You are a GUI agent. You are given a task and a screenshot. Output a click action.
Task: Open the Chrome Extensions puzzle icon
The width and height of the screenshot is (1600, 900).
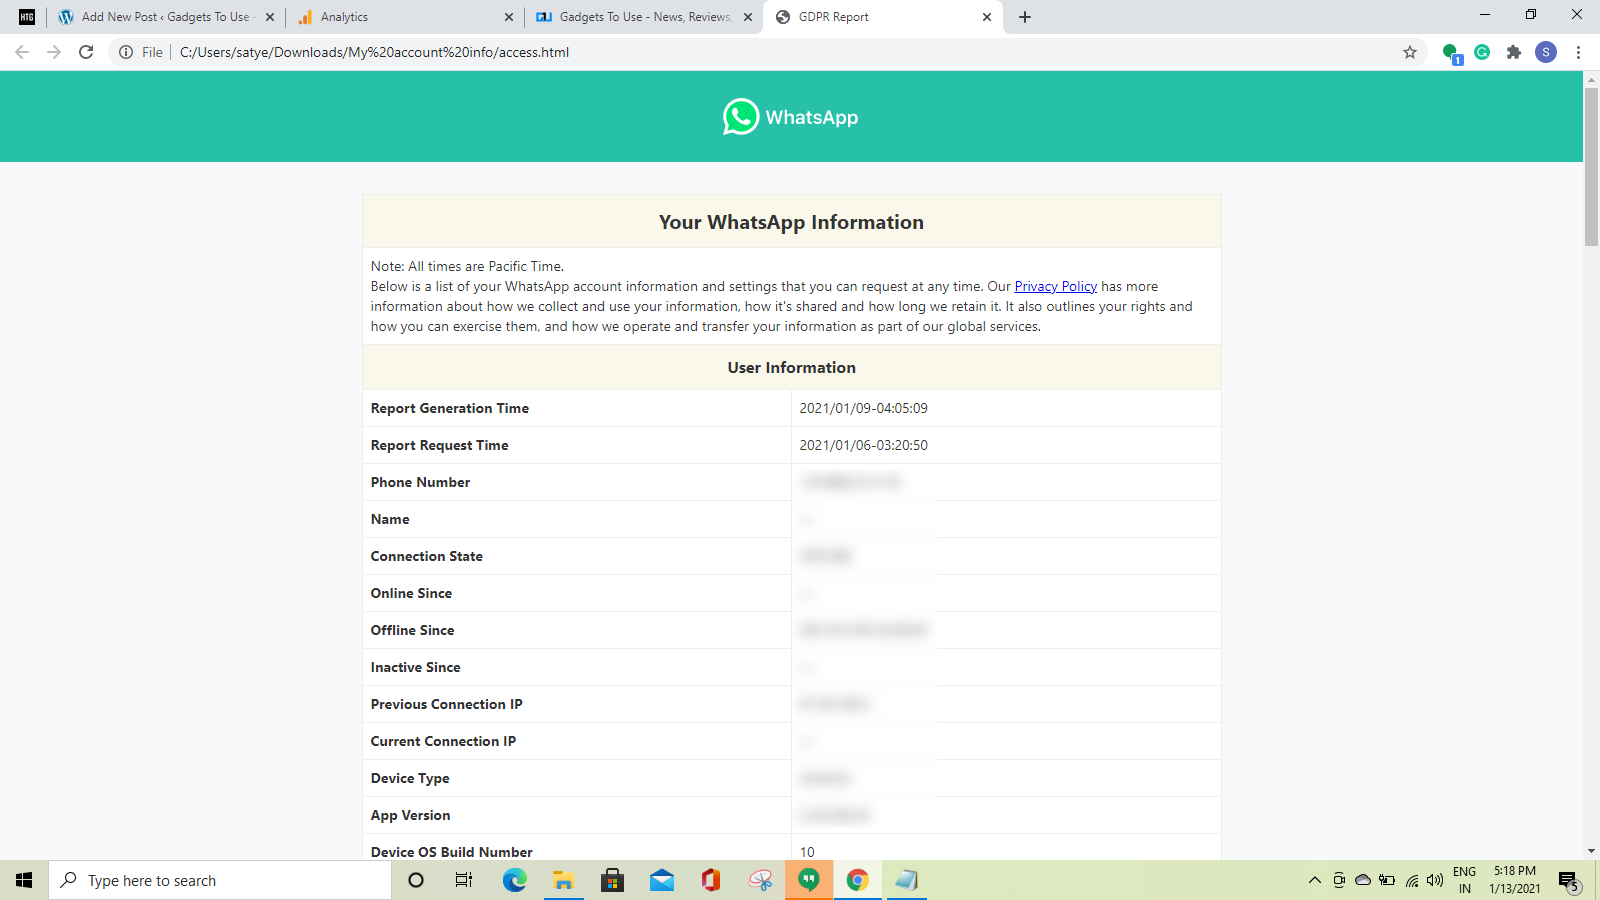pos(1514,52)
